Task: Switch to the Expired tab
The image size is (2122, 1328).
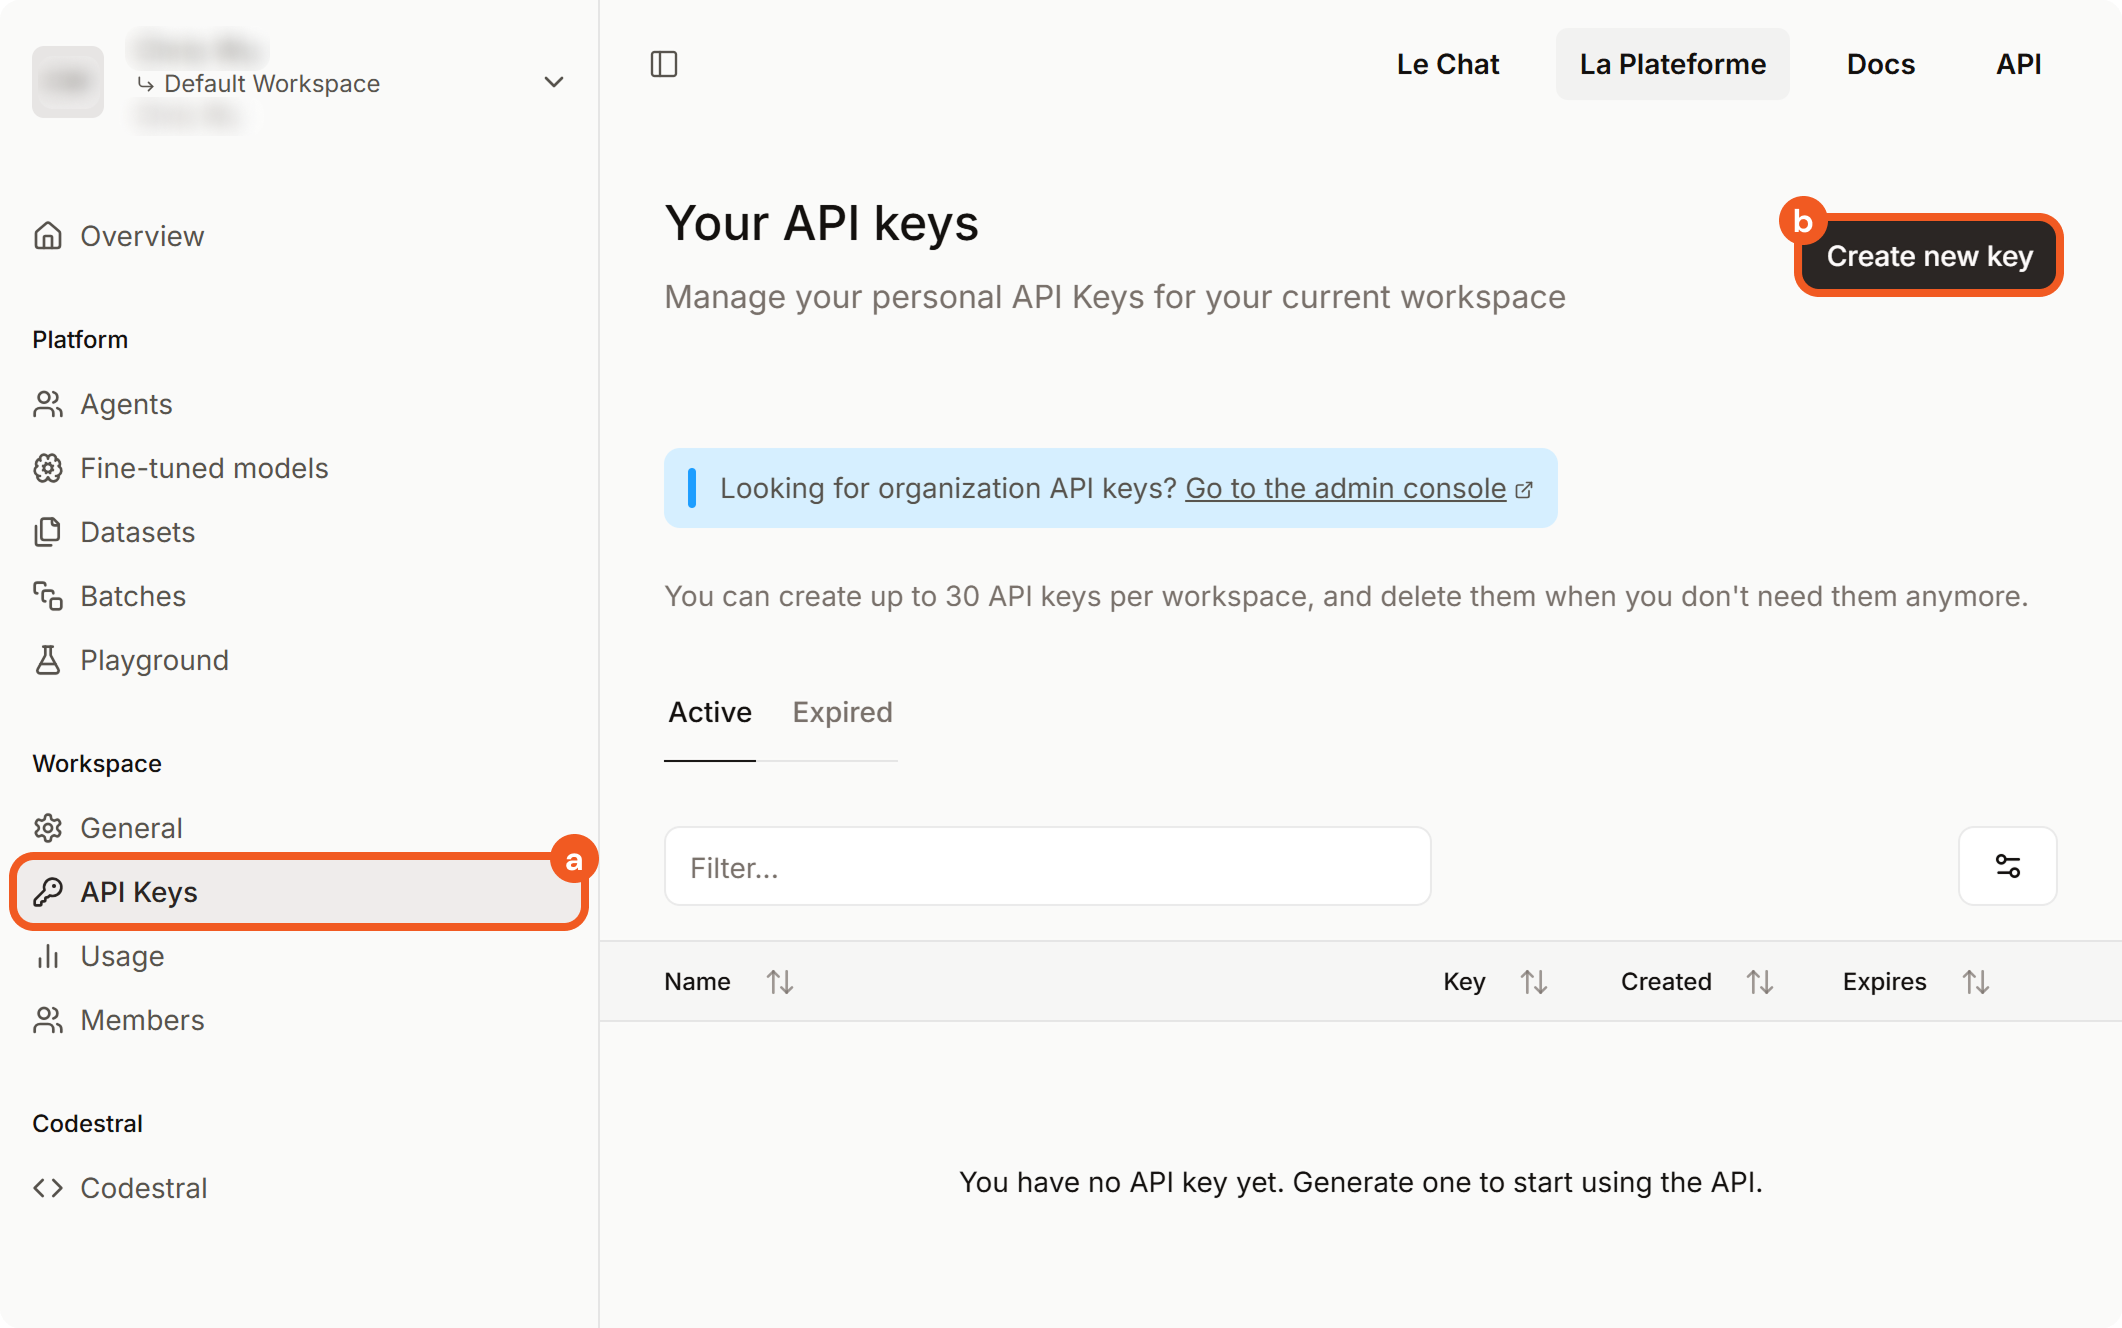Action: point(842,712)
